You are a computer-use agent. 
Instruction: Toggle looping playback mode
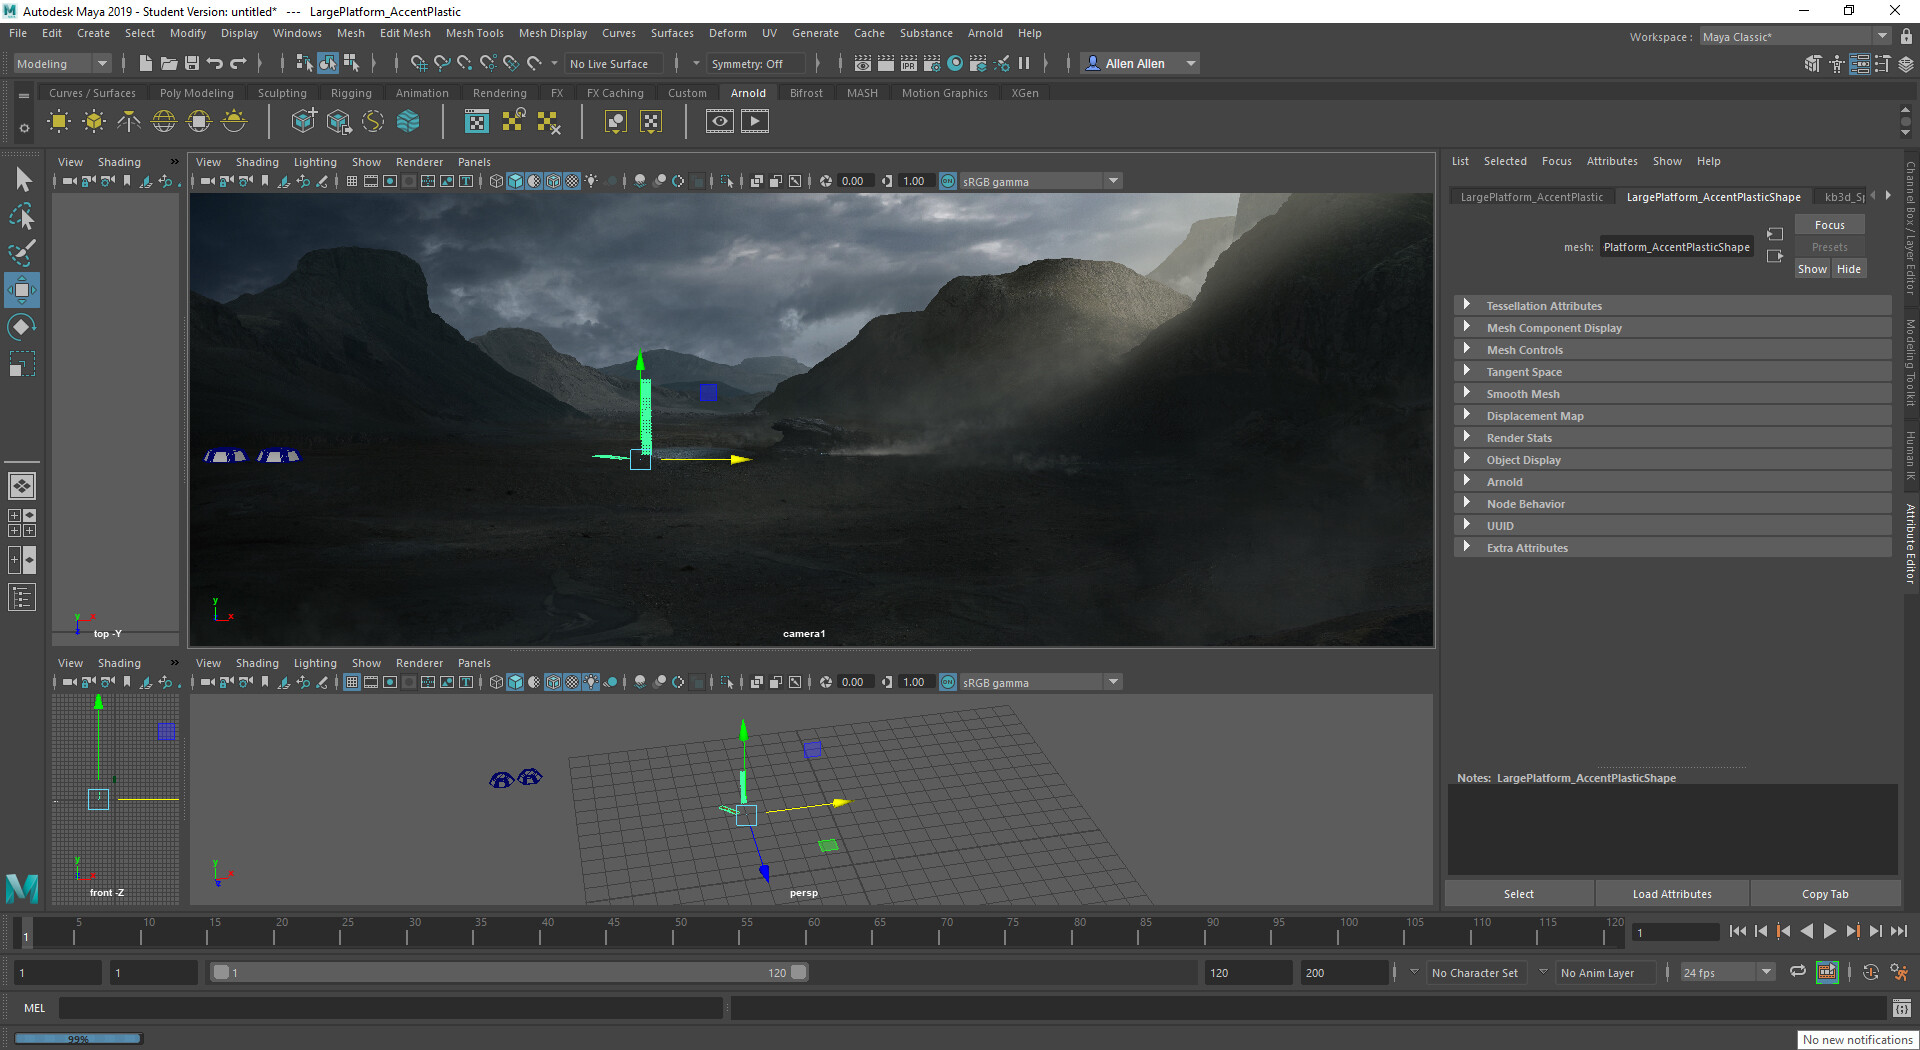1797,972
